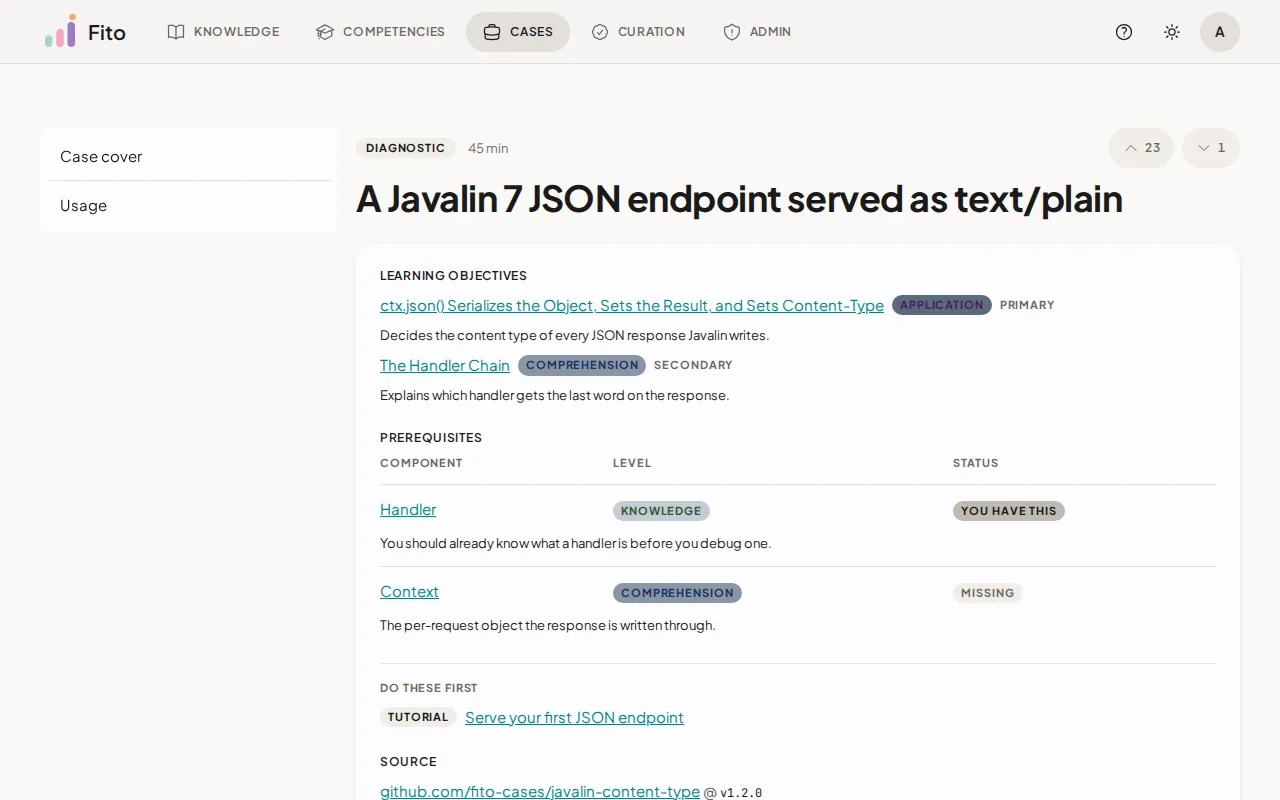Click the COMPONENT column header

tap(421, 463)
